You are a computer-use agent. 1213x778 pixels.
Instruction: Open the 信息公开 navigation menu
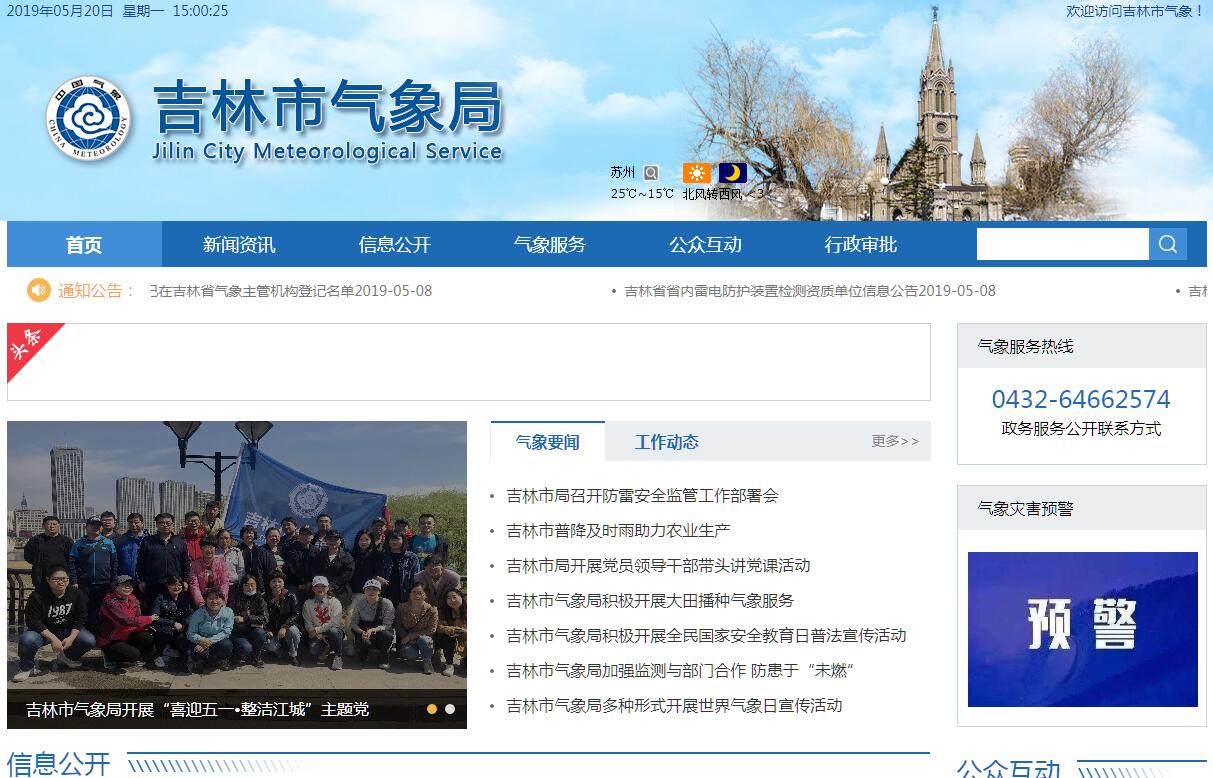coord(394,245)
